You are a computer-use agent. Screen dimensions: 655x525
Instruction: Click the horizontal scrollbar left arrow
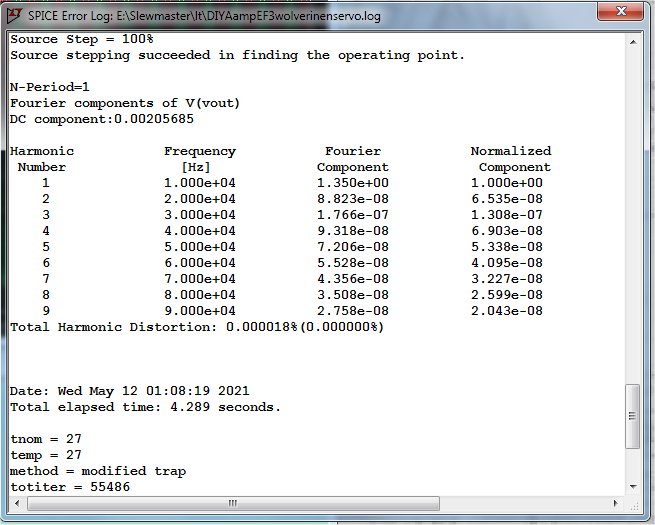pyautogui.click(x=17, y=503)
